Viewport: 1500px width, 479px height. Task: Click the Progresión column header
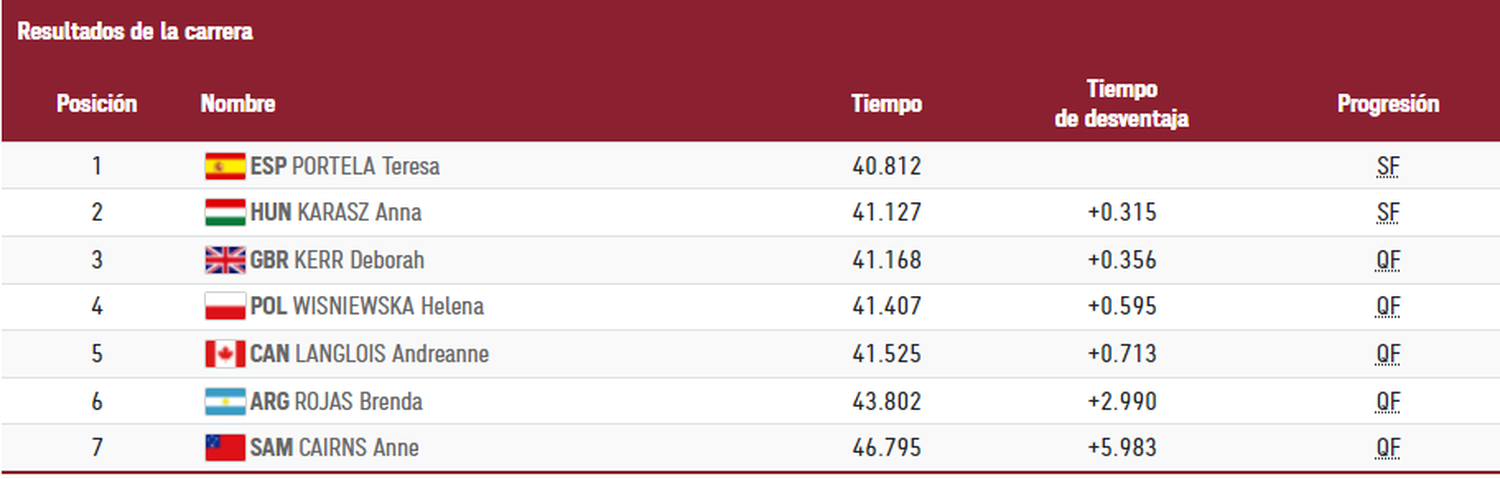1388,104
